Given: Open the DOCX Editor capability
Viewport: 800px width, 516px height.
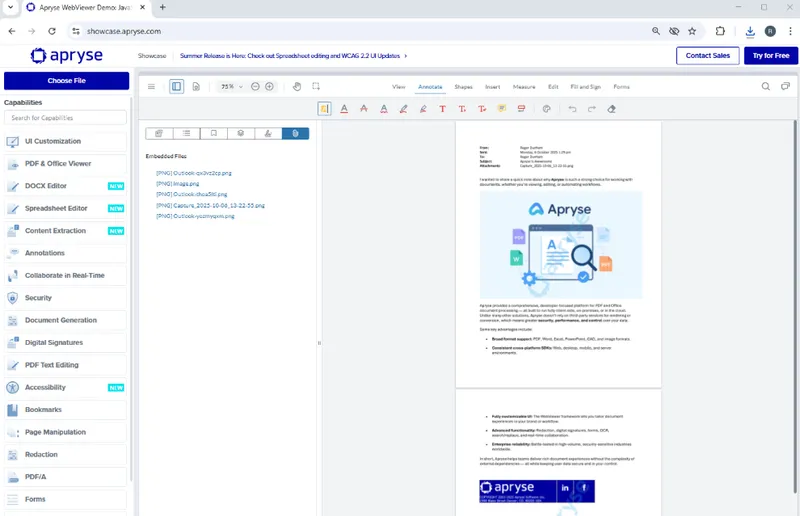Looking at the screenshot, I should pyautogui.click(x=66, y=186).
